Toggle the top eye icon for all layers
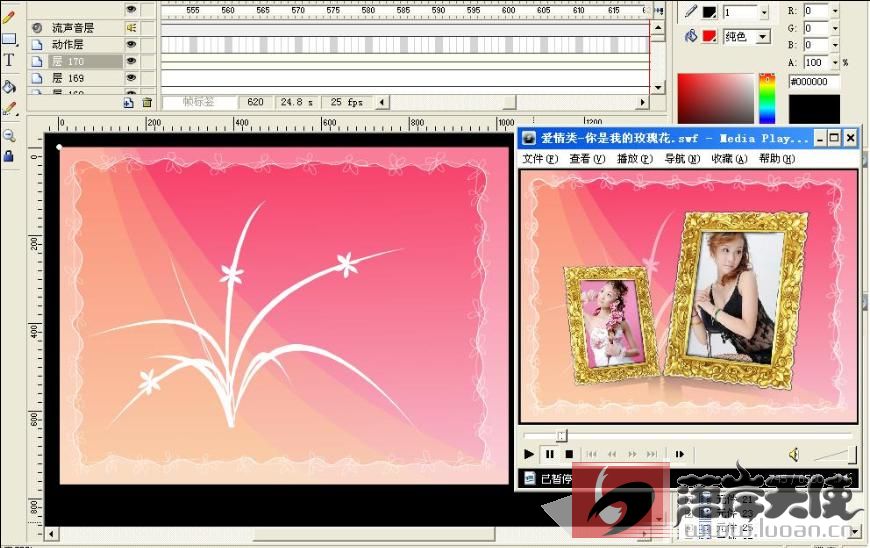 coord(131,9)
